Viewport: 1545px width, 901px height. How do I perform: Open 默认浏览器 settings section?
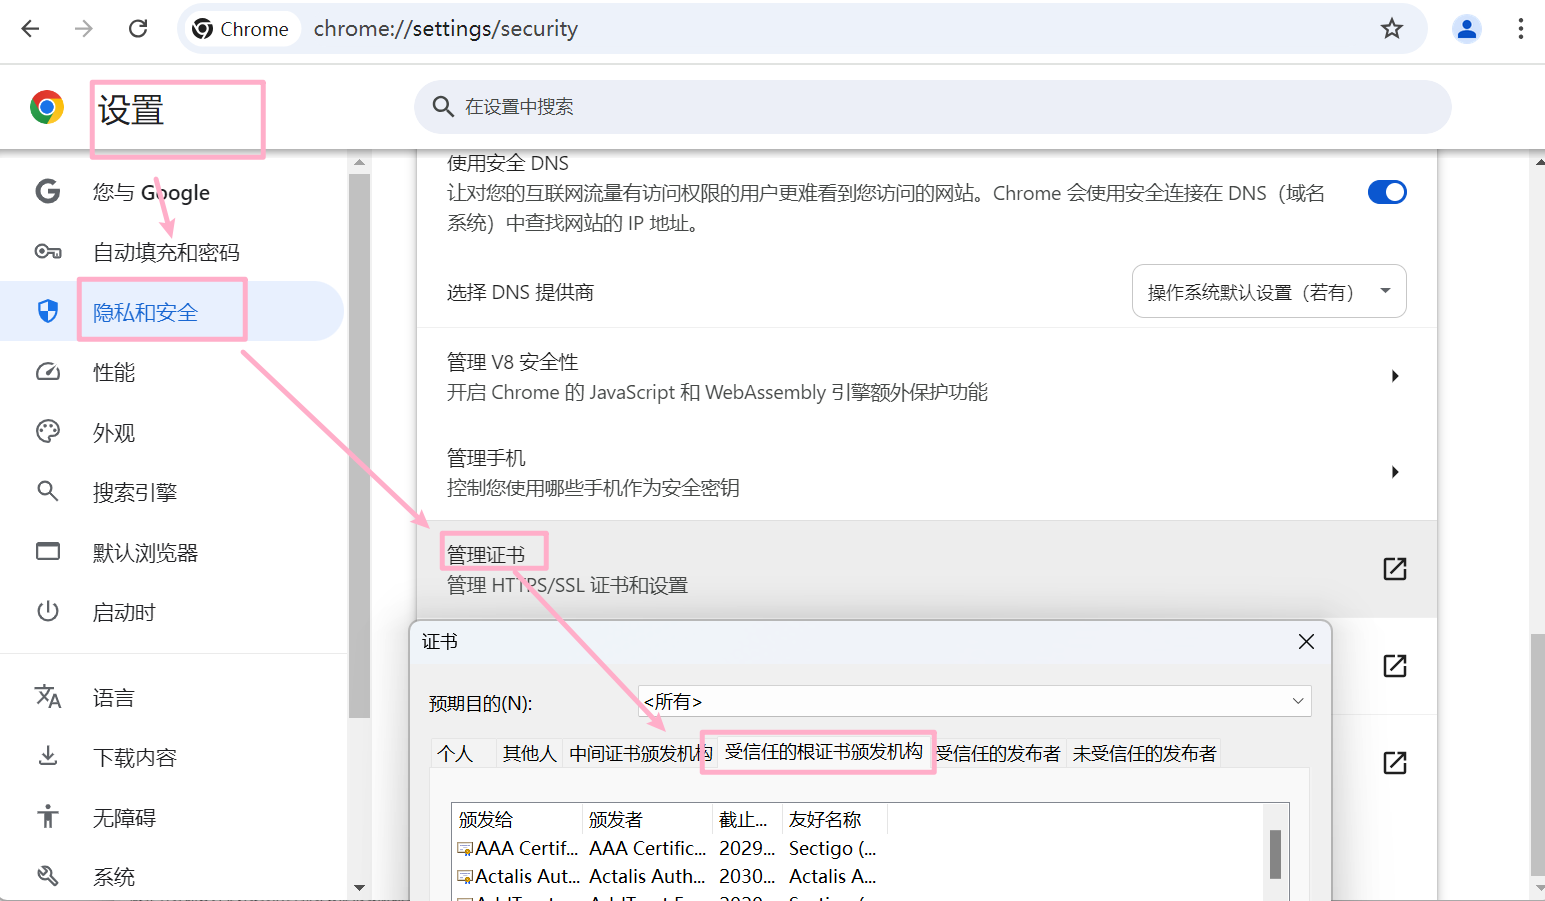[172, 552]
